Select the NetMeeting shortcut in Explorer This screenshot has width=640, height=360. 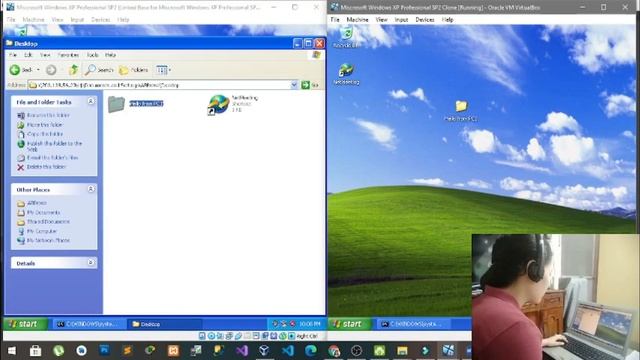[233, 104]
